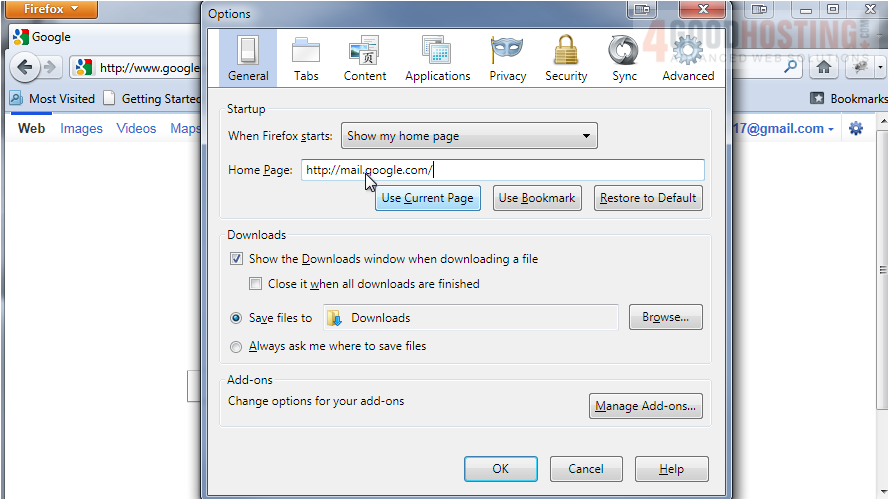889x500 pixels.
Task: Open the orange Firefox menu button
Action: [x=49, y=9]
